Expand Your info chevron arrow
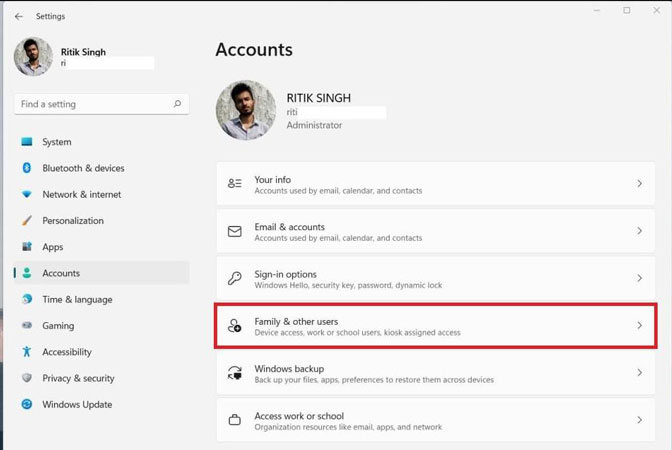The image size is (672, 450). point(639,184)
